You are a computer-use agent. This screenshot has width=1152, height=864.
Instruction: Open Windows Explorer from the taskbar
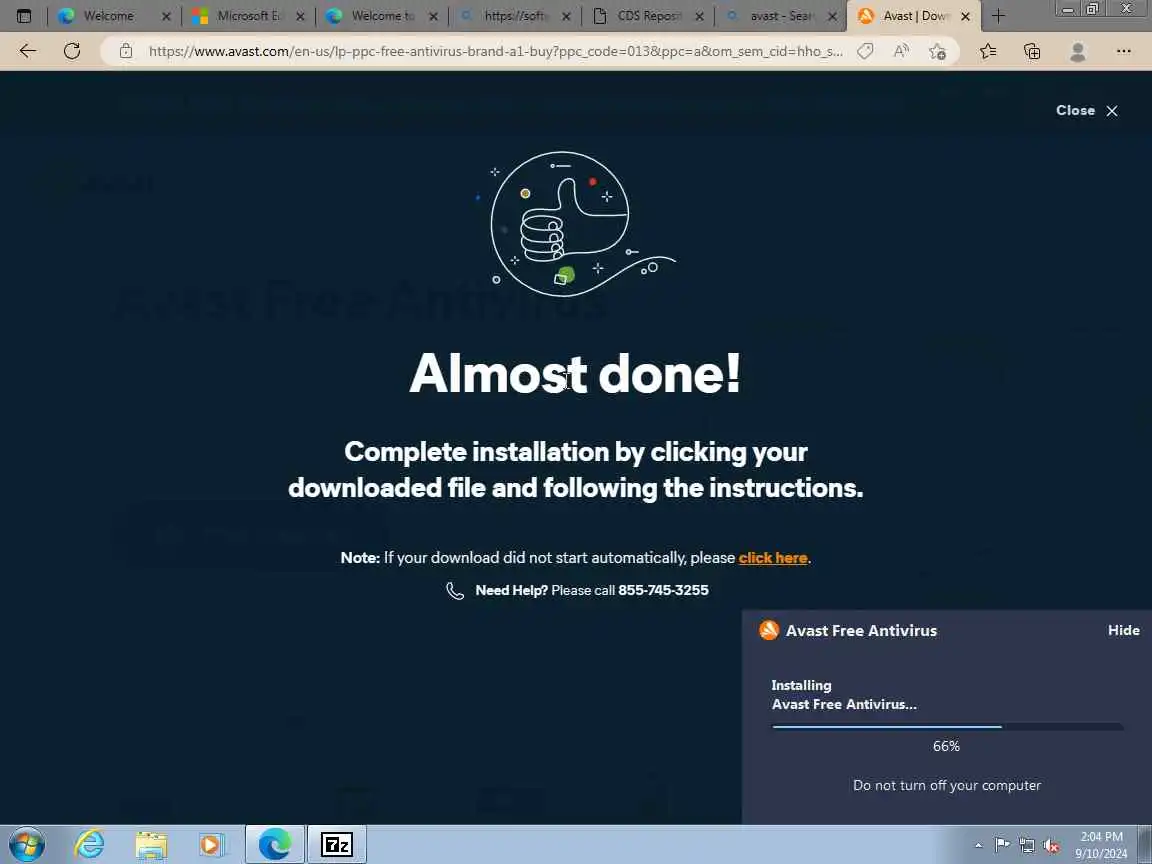coord(151,845)
